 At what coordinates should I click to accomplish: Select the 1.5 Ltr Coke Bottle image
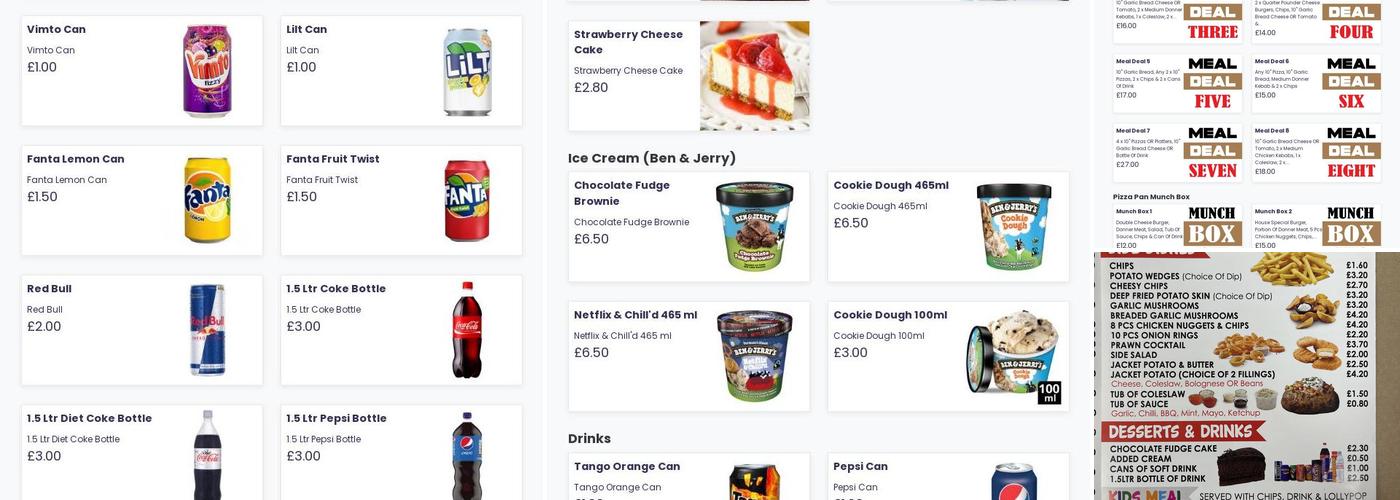467,330
